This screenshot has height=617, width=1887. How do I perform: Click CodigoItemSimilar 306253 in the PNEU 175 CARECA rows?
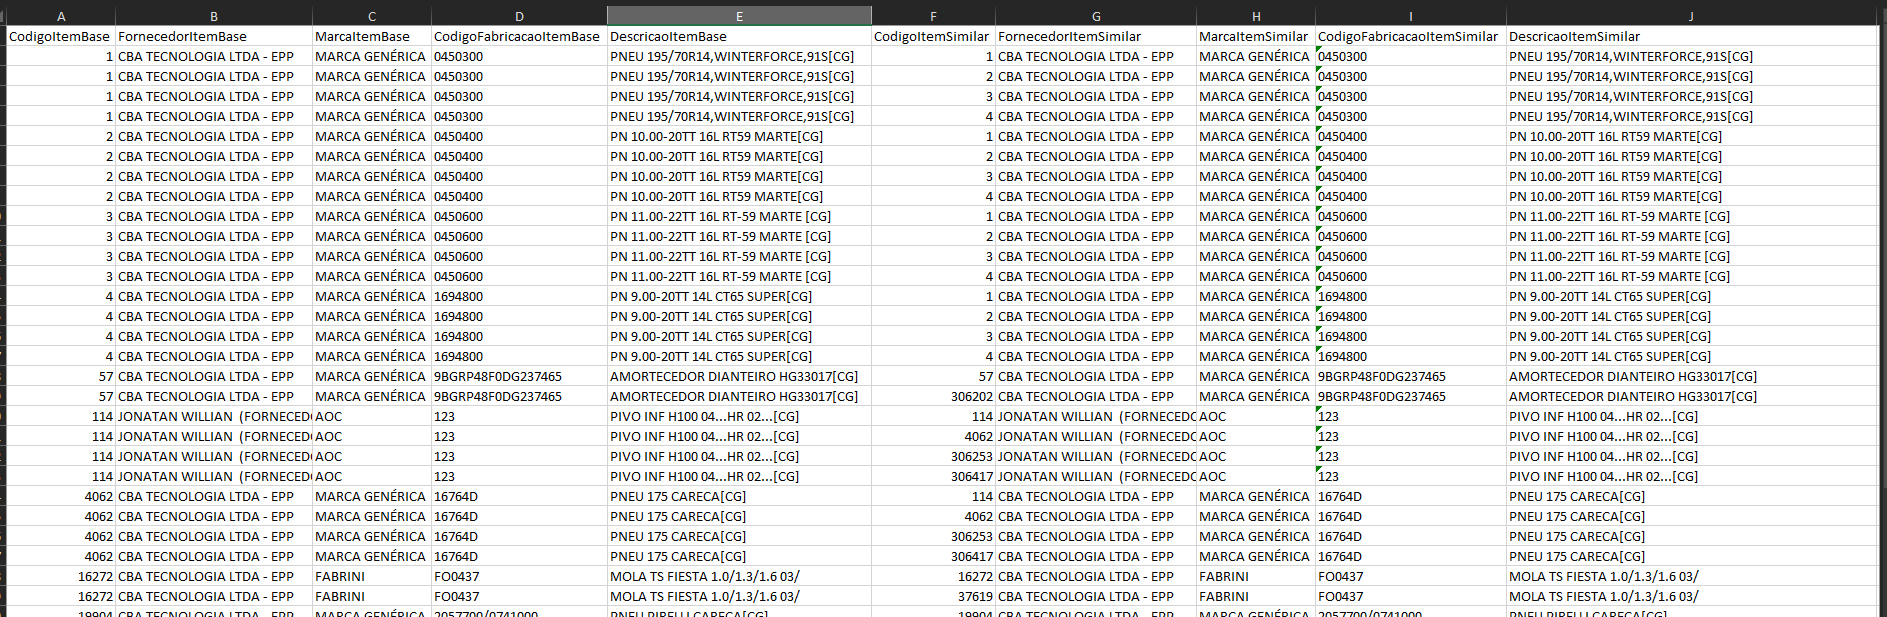(x=933, y=536)
